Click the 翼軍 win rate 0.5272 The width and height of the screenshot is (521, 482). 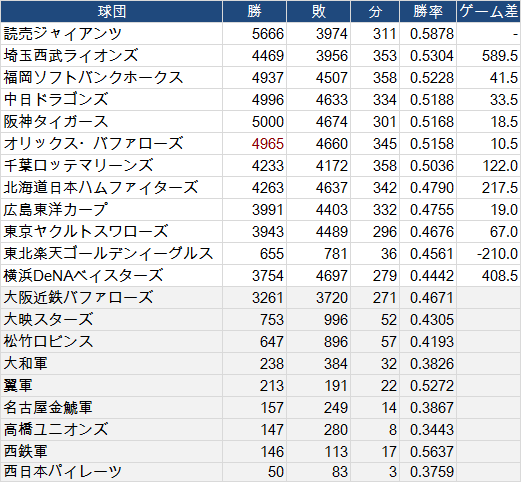tap(432, 386)
